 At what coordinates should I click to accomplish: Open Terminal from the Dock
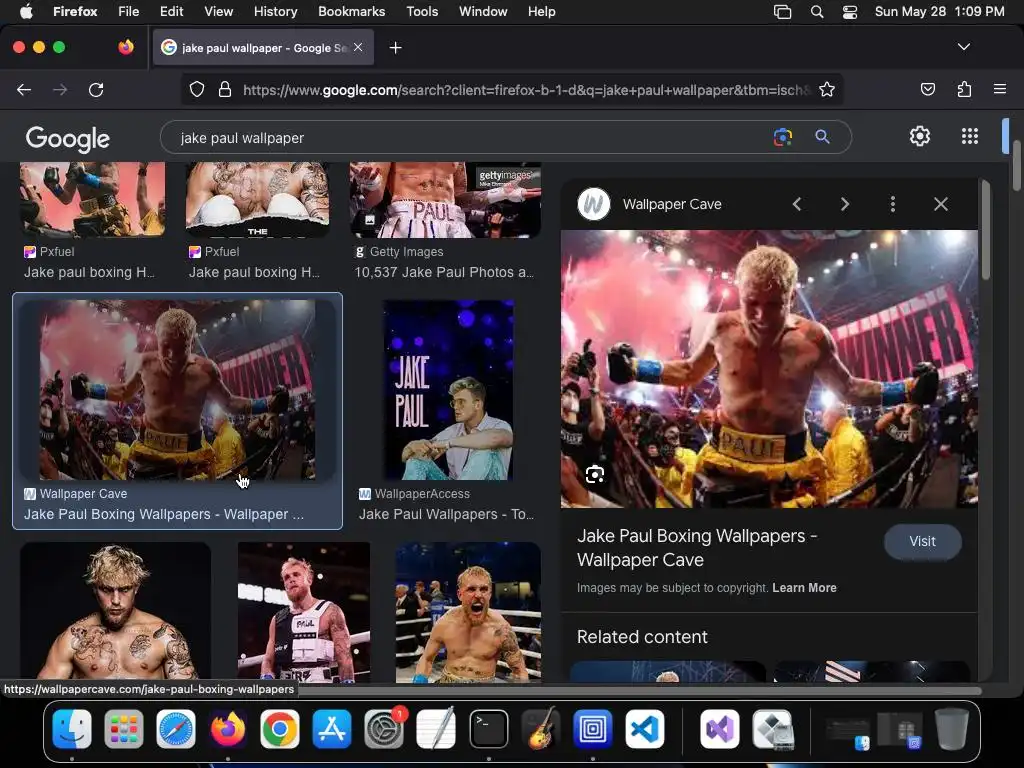point(488,729)
